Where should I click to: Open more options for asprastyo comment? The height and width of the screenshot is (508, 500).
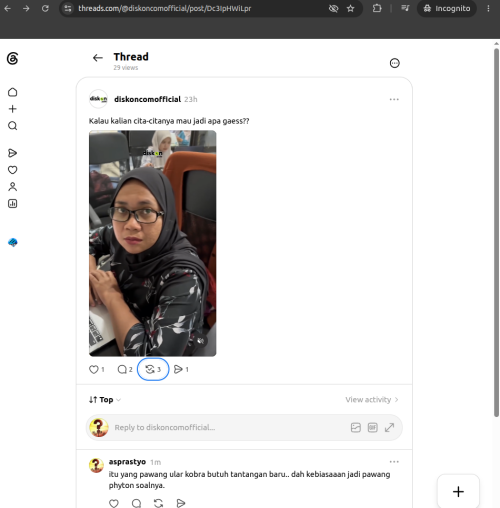coord(394,462)
